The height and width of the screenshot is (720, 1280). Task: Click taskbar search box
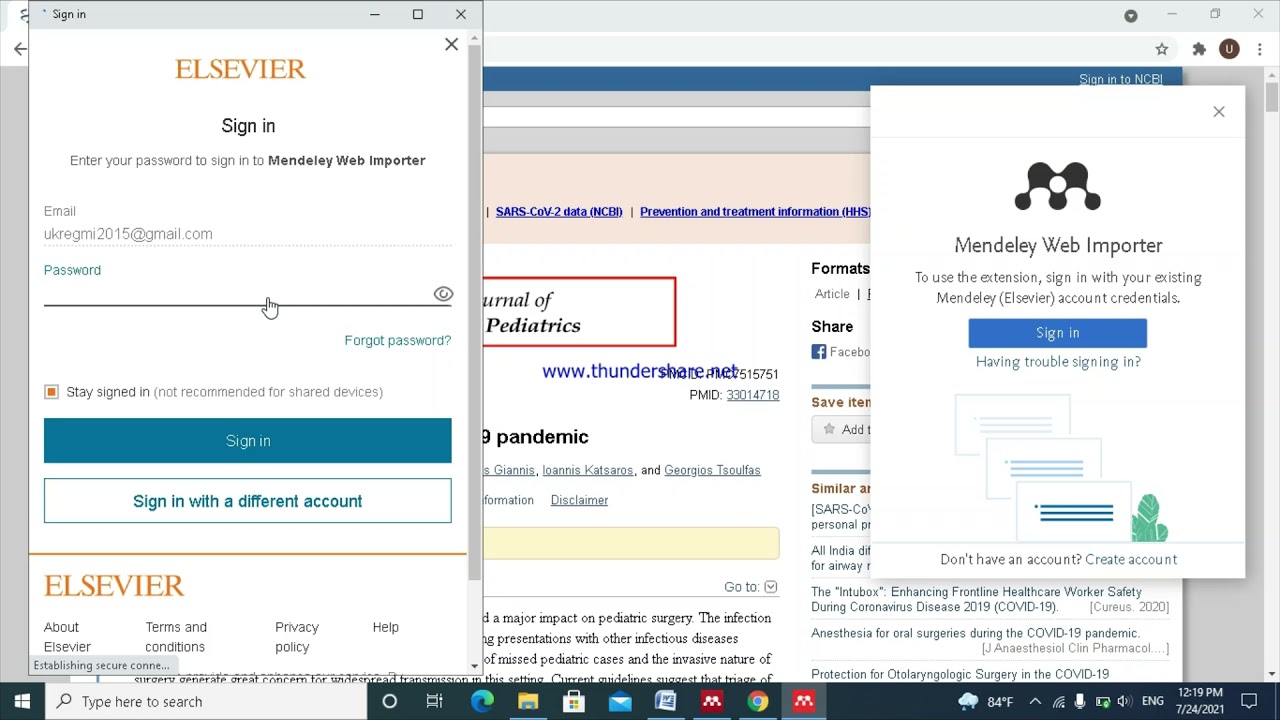(x=207, y=702)
